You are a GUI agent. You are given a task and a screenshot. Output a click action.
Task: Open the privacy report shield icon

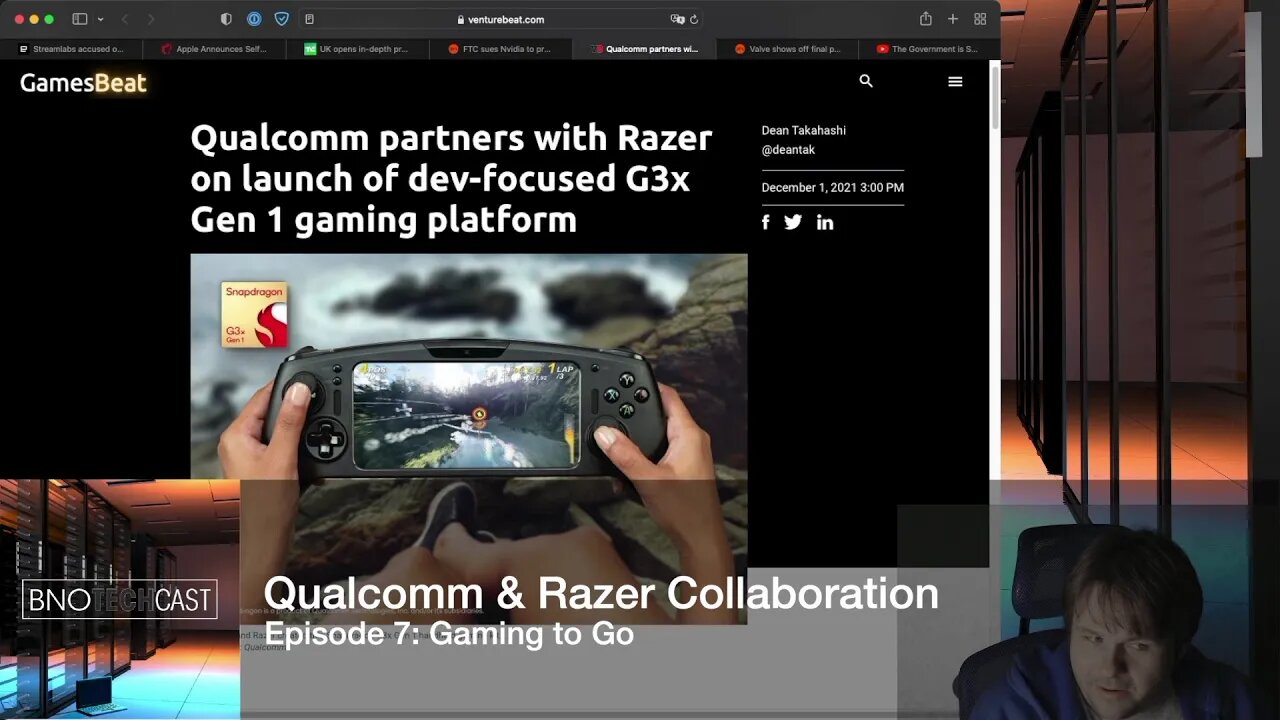click(x=226, y=19)
